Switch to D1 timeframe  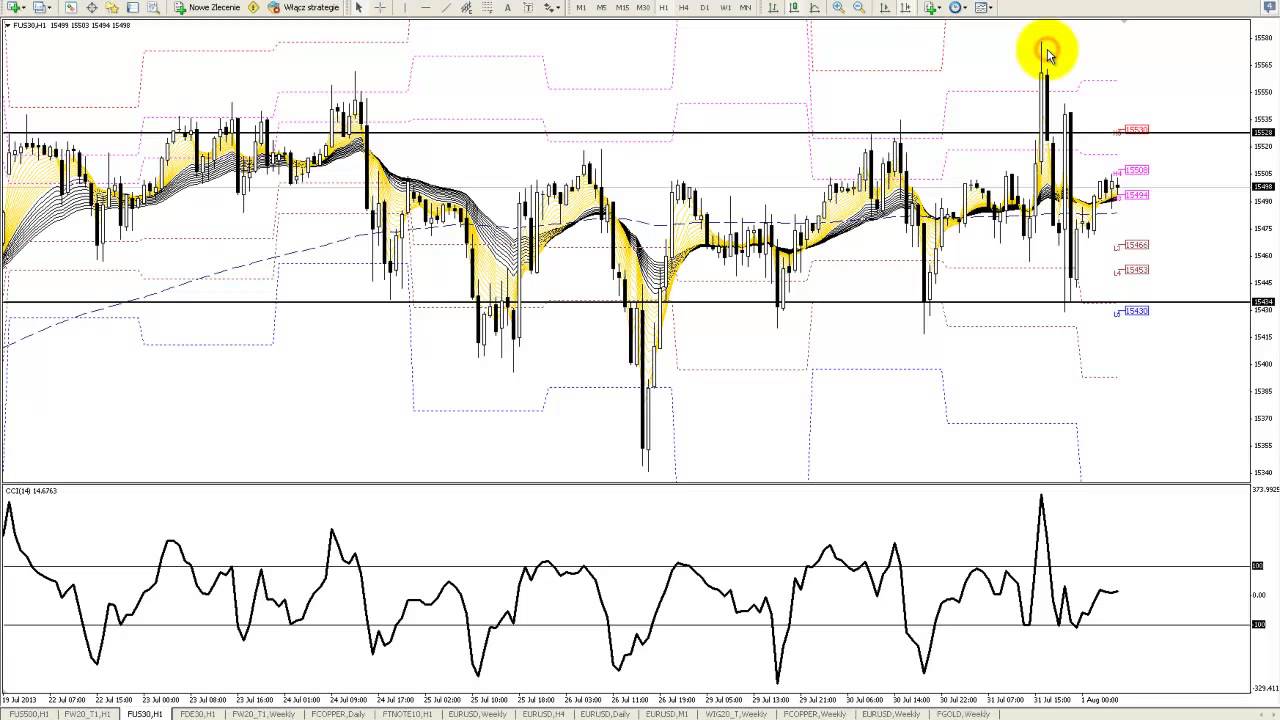pos(704,7)
